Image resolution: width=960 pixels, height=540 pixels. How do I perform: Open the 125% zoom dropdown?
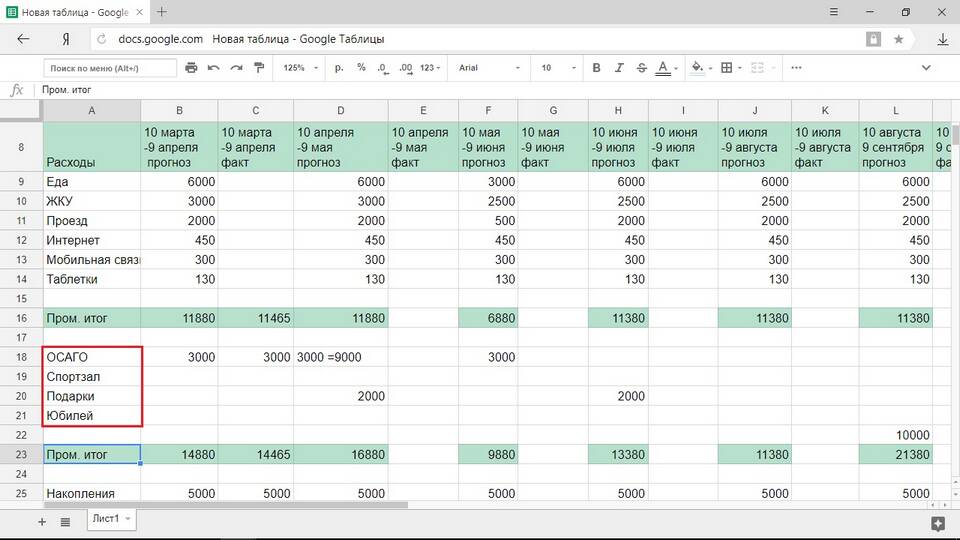pos(300,68)
